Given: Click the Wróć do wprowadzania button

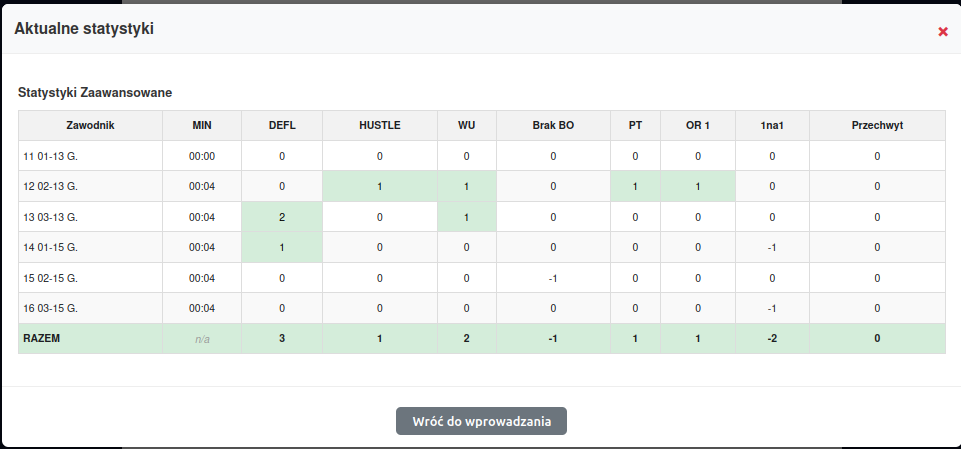Looking at the screenshot, I should (481, 421).
